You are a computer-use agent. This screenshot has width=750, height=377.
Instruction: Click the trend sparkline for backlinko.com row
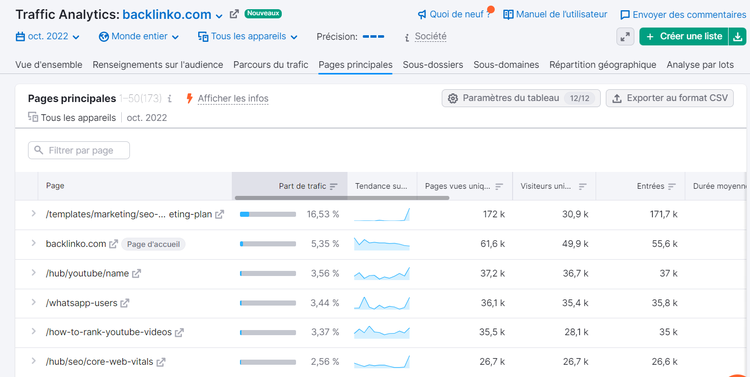(382, 244)
